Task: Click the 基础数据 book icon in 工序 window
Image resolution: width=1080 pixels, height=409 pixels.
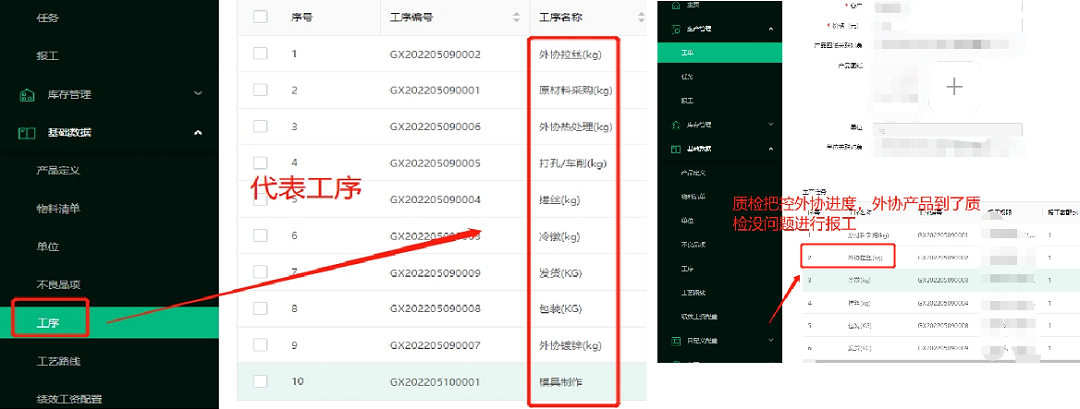Action: coord(26,132)
